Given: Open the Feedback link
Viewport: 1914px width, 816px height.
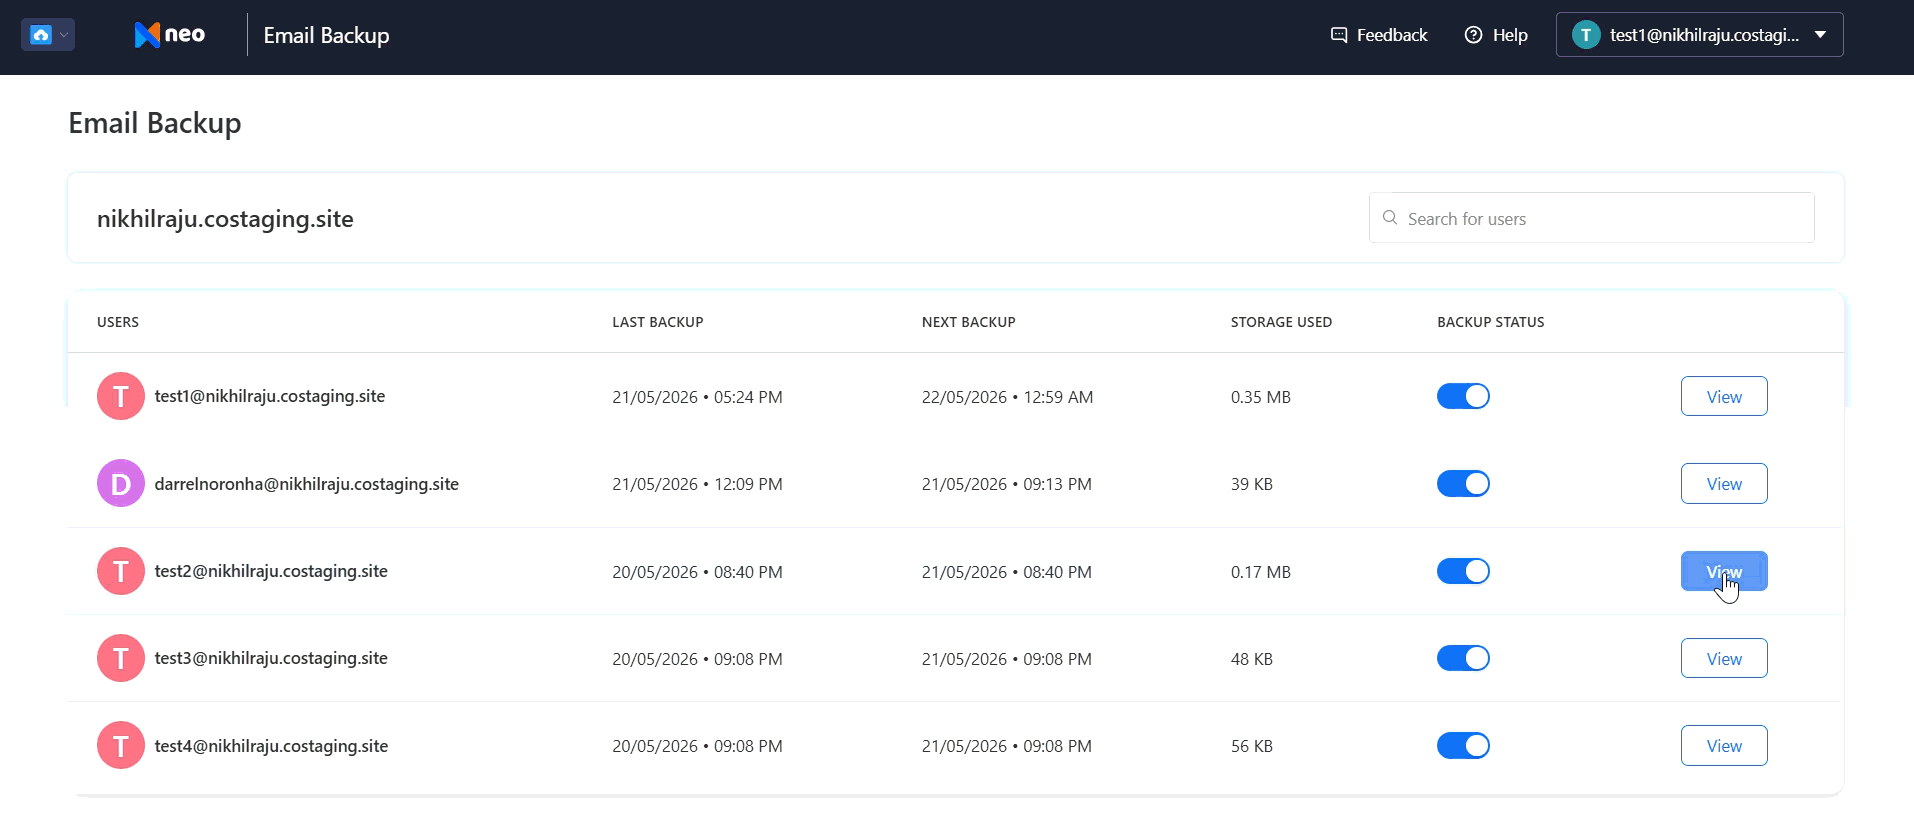Looking at the screenshot, I should tap(1379, 35).
